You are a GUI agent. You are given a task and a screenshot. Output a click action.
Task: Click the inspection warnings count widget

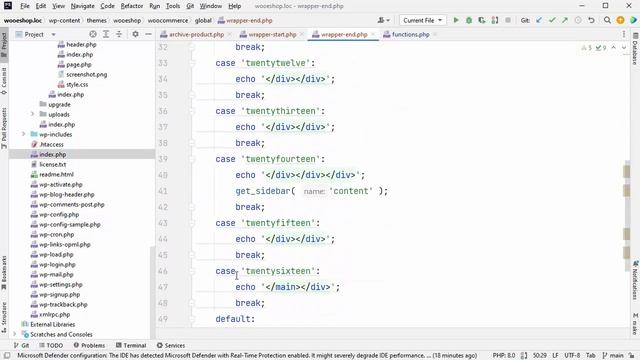coord(594,48)
